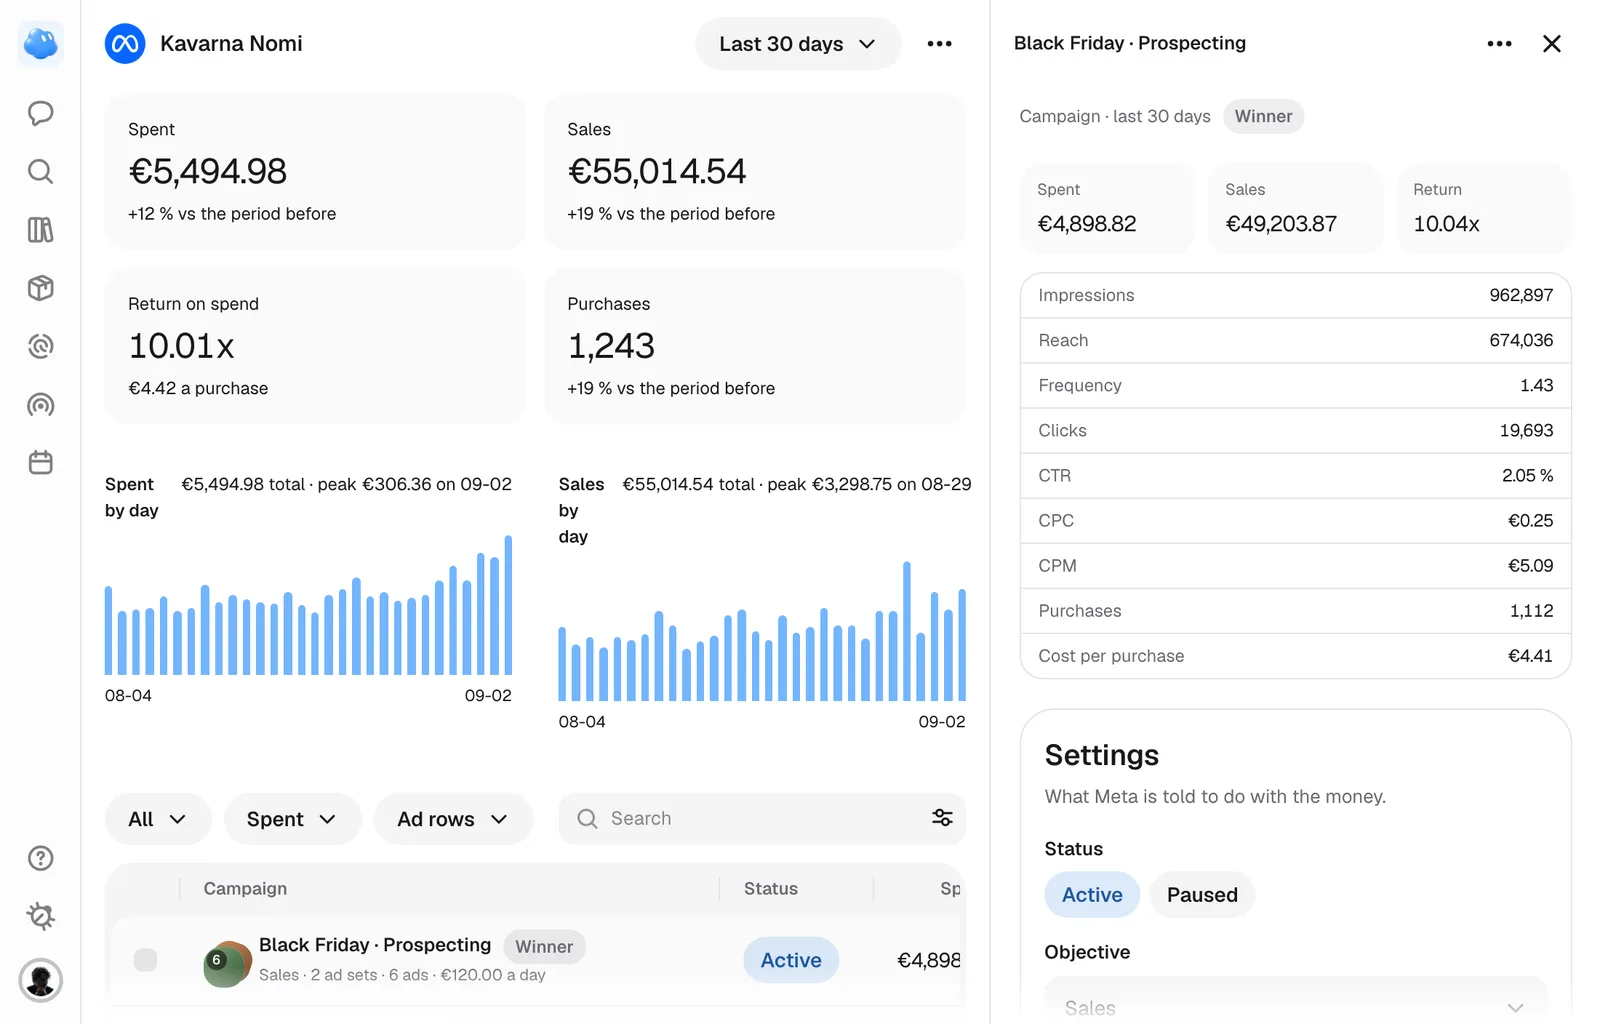Viewport: 1600px width, 1024px height.
Task: Open the Sales €55,014.54 summary card
Action: point(755,171)
